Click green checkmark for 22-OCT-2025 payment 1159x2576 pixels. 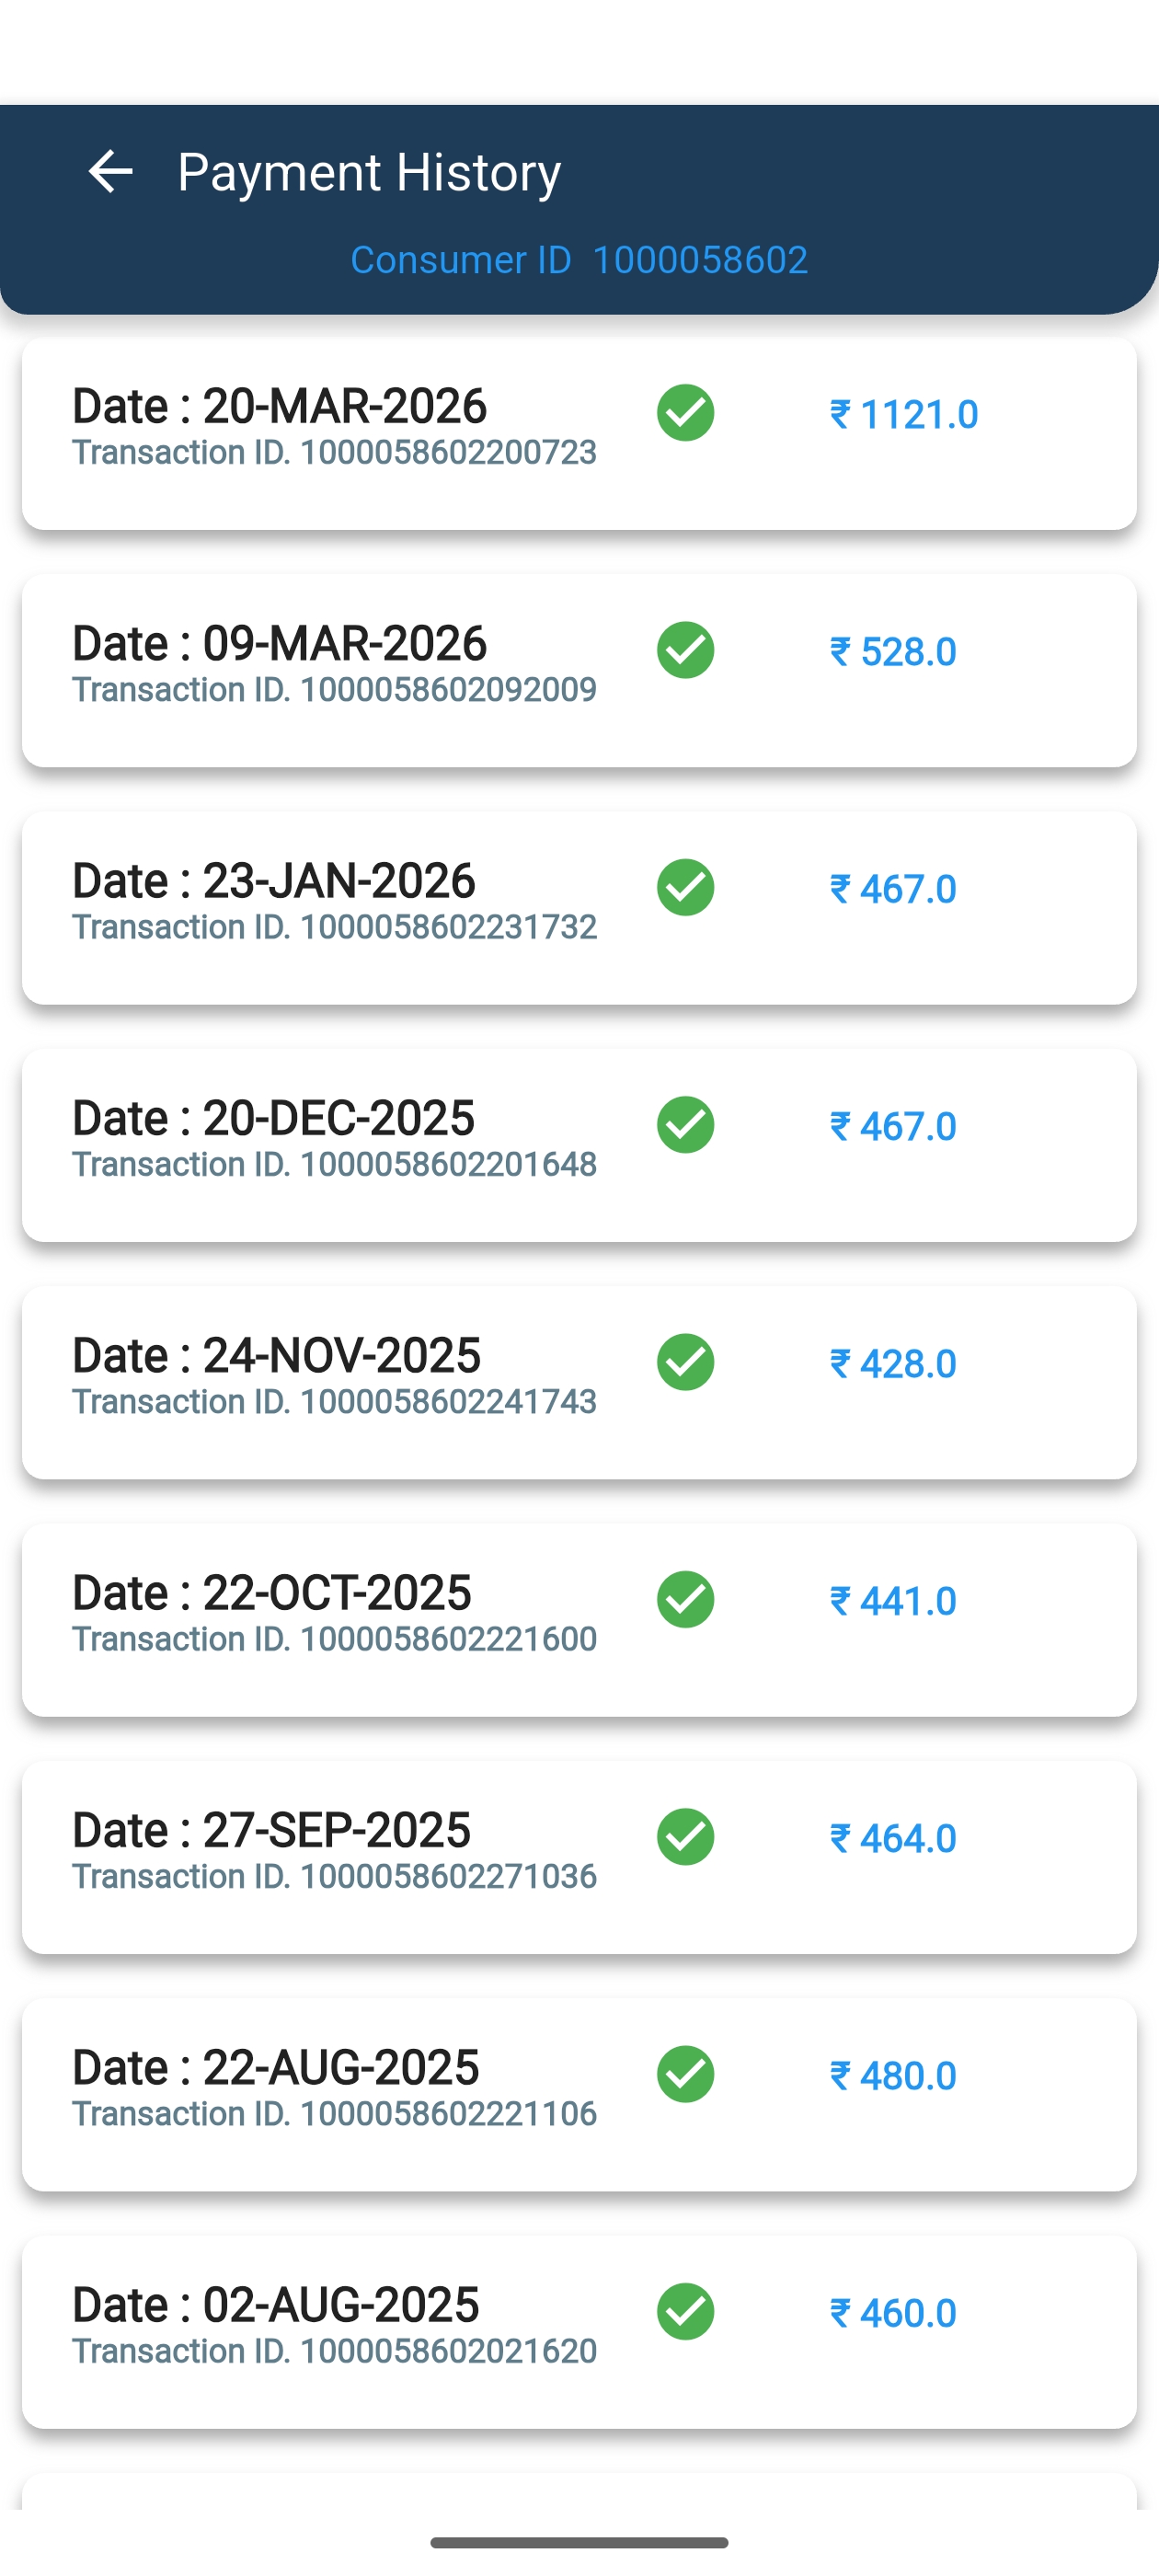(685, 1599)
